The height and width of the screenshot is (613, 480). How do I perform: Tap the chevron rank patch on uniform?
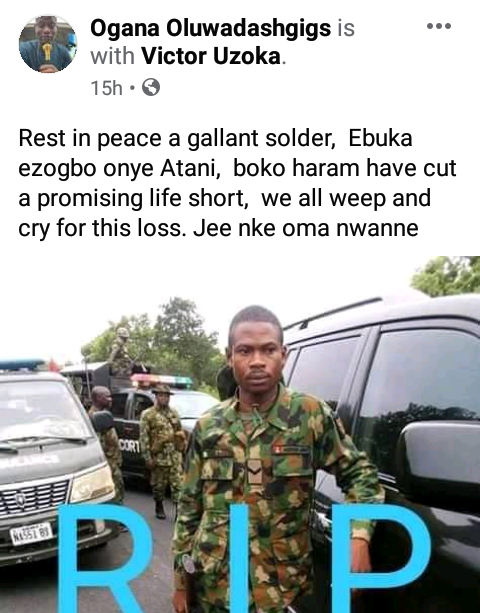(x=254, y=470)
